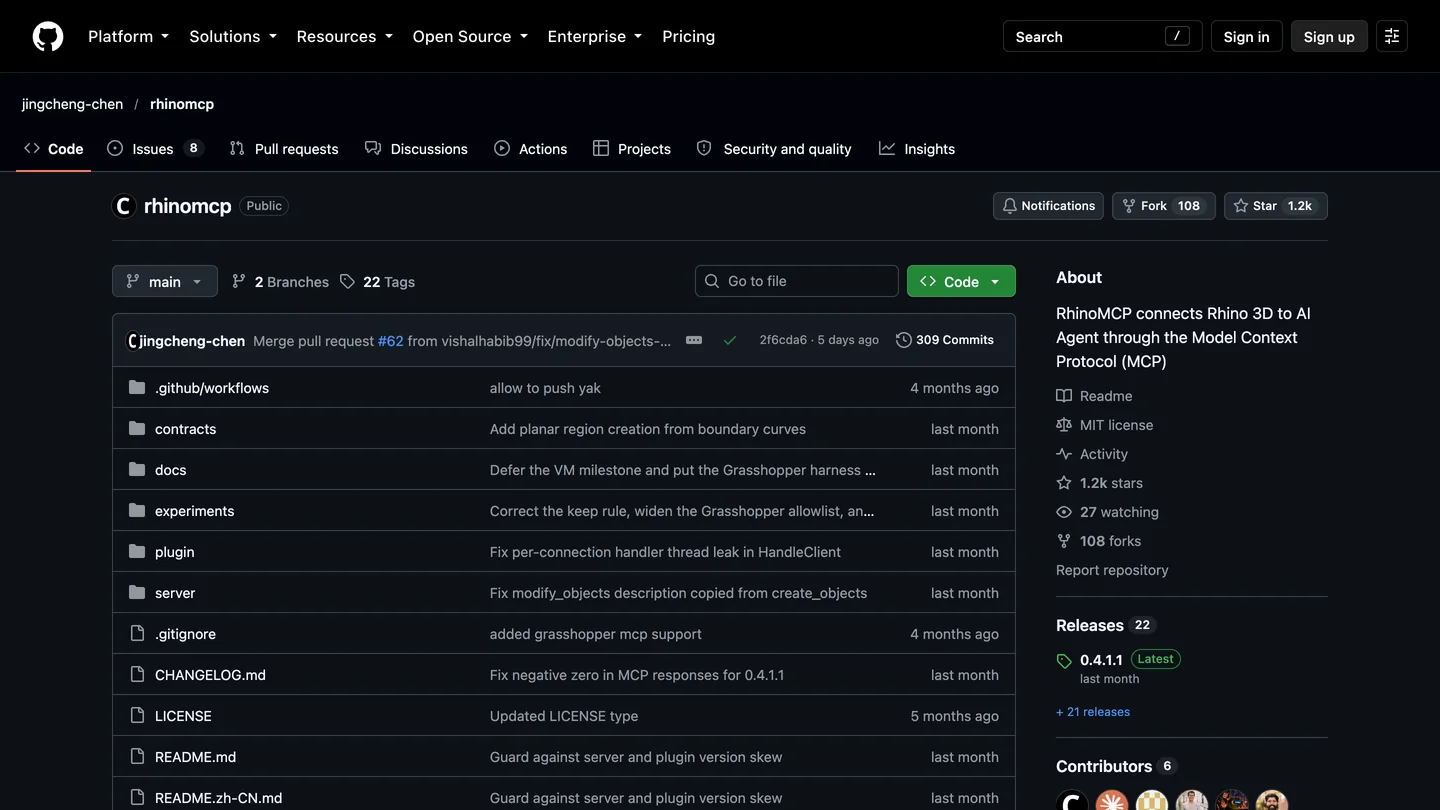Click the Go to file input field
Image resolution: width=1440 pixels, height=810 pixels.
pyautogui.click(x=797, y=281)
